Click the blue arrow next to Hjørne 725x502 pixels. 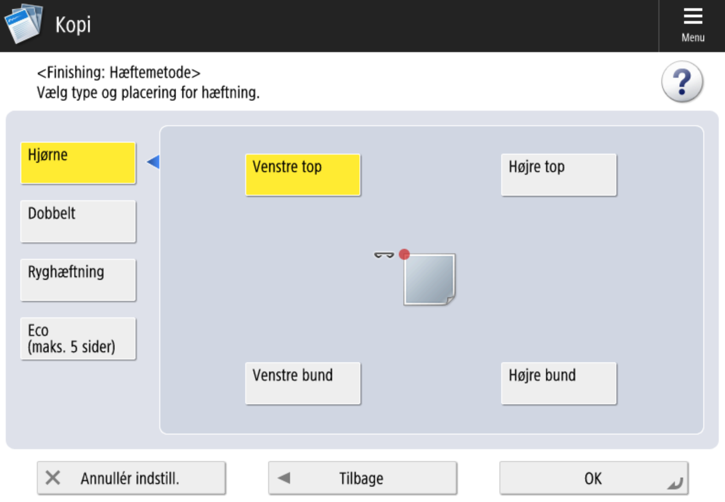coord(153,162)
